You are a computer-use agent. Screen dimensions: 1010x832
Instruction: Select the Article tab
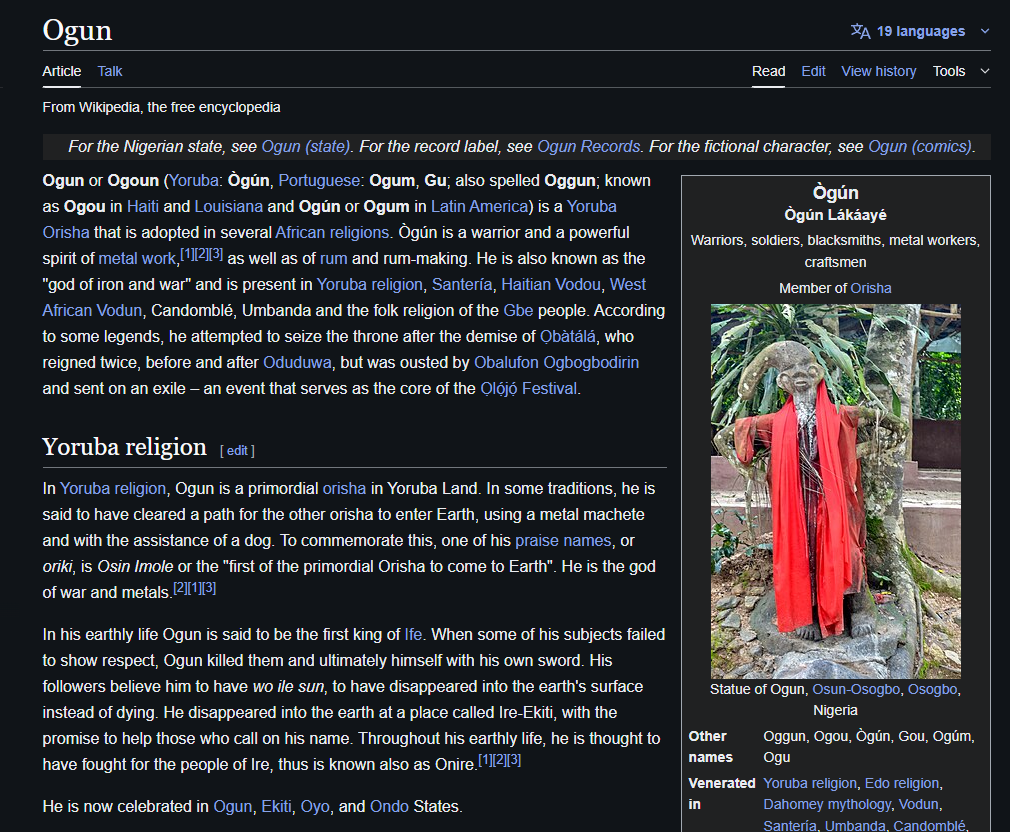(x=62, y=71)
